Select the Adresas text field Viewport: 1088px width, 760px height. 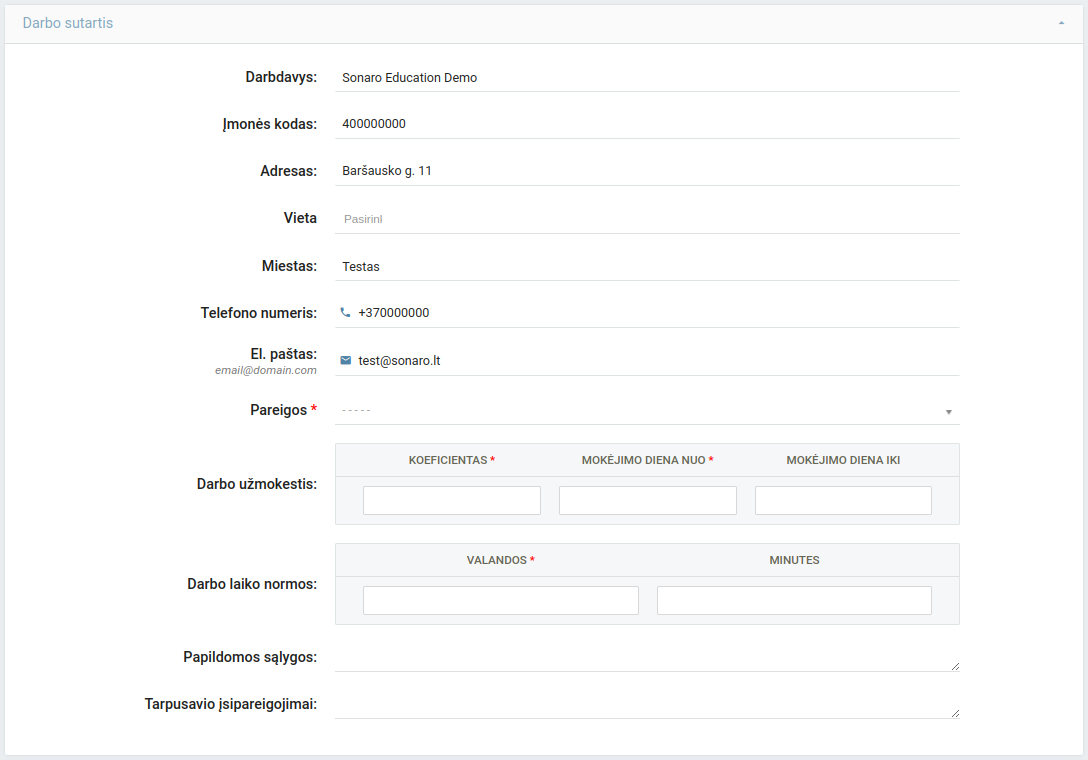[x=647, y=171]
